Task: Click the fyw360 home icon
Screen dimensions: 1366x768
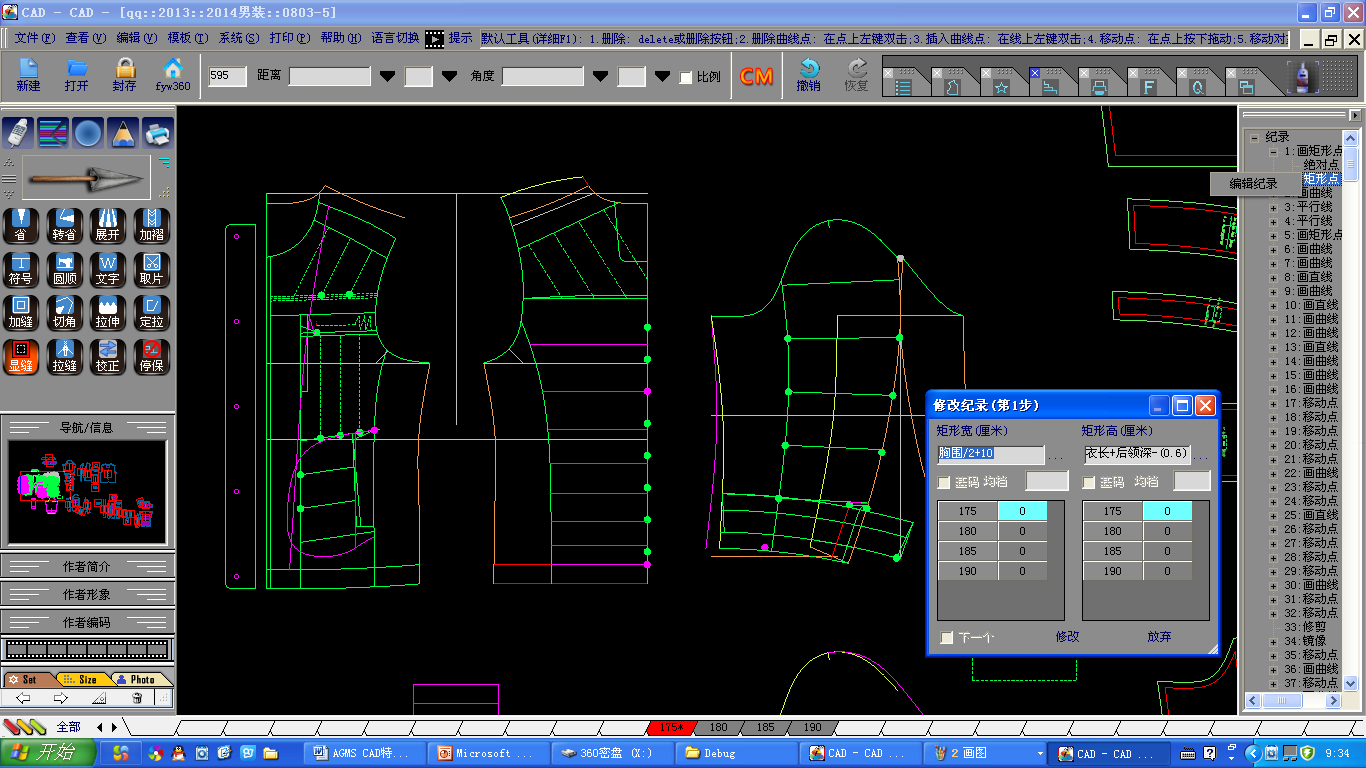Action: (x=173, y=76)
